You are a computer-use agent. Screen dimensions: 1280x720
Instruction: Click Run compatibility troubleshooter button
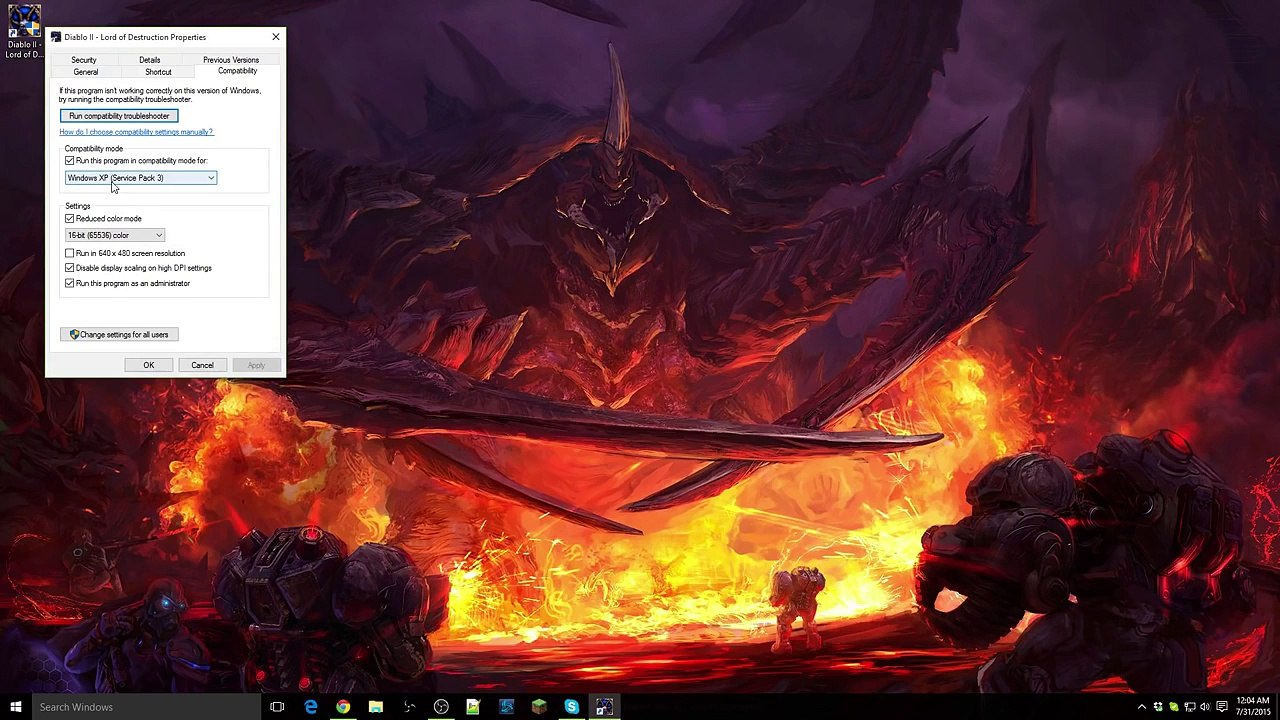tap(119, 116)
